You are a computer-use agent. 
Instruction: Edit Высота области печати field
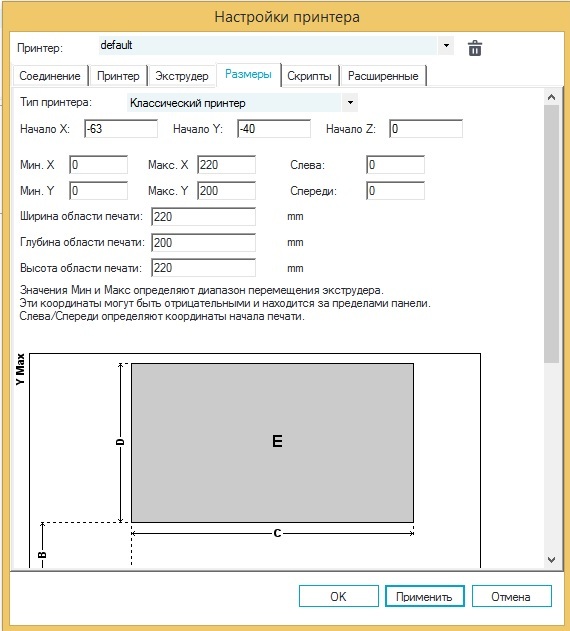coord(204,268)
